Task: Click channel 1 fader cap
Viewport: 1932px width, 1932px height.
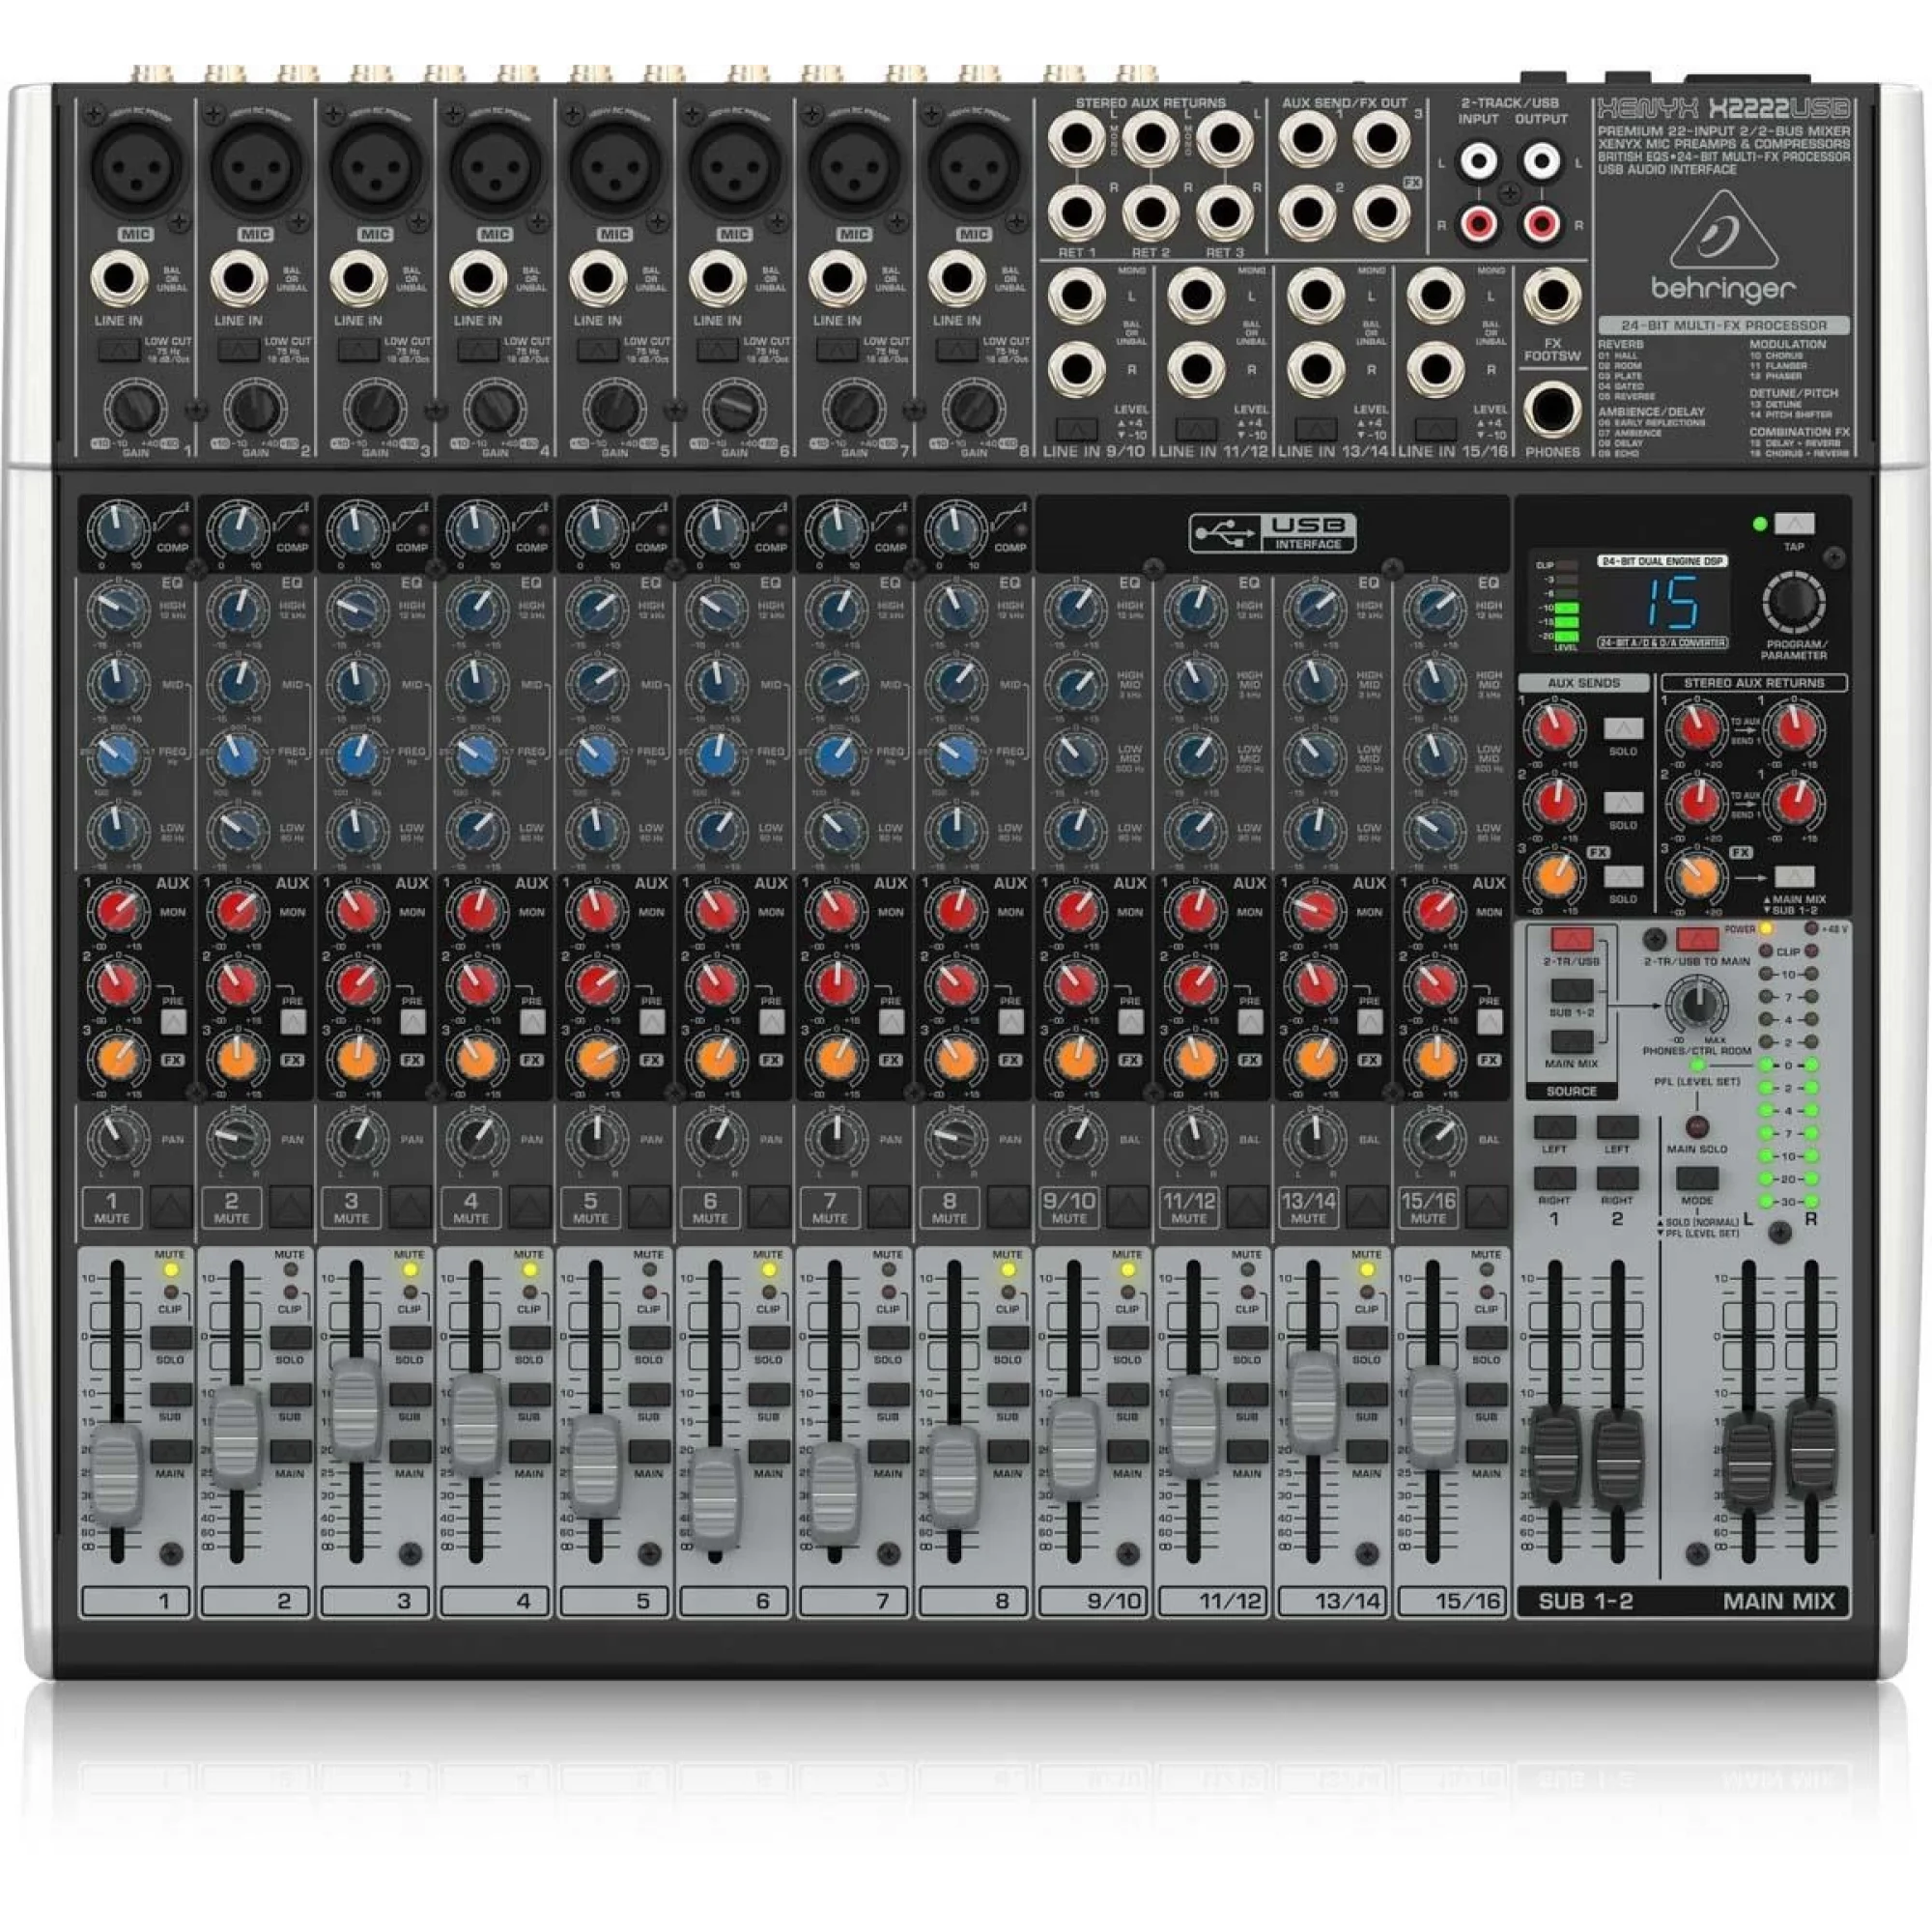Action: point(118,1476)
